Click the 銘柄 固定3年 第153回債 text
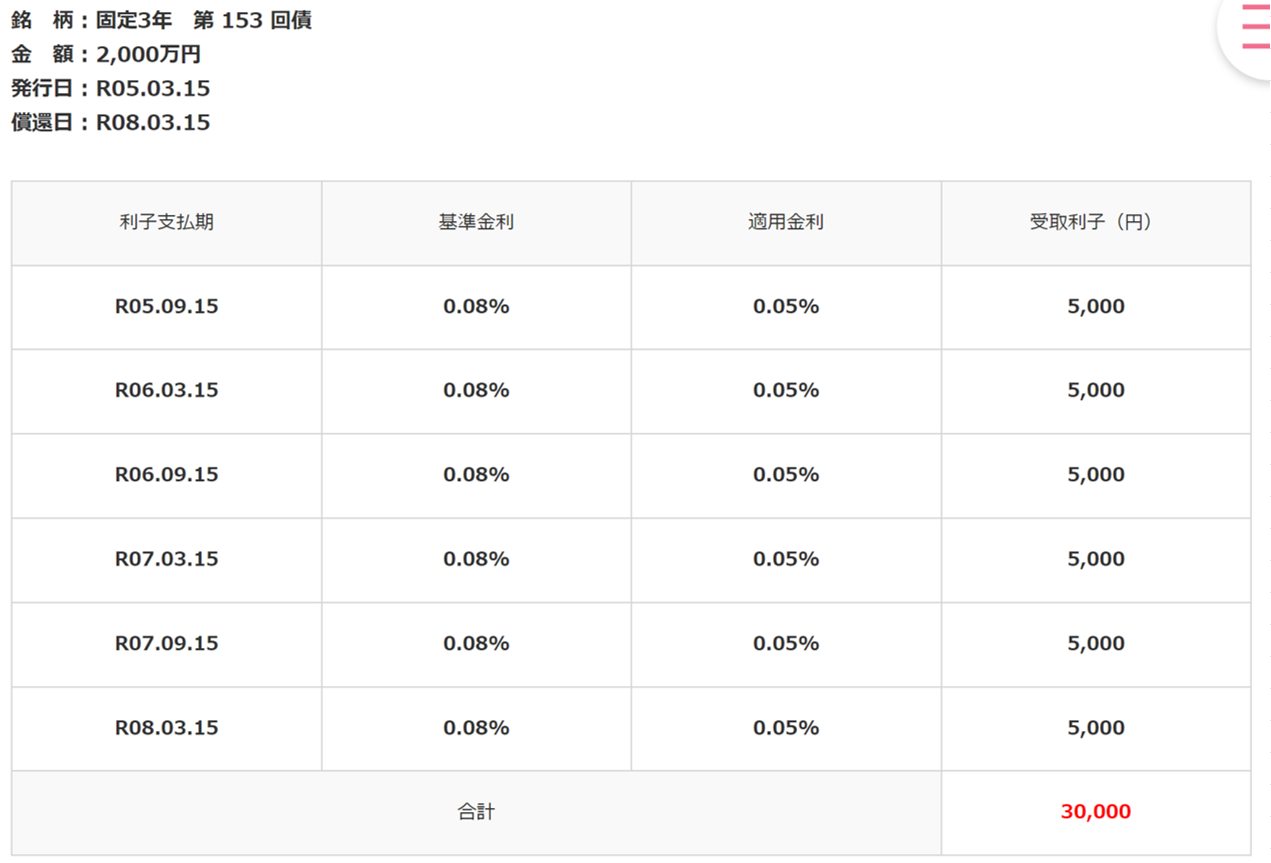1271x863 pixels. click(162, 20)
